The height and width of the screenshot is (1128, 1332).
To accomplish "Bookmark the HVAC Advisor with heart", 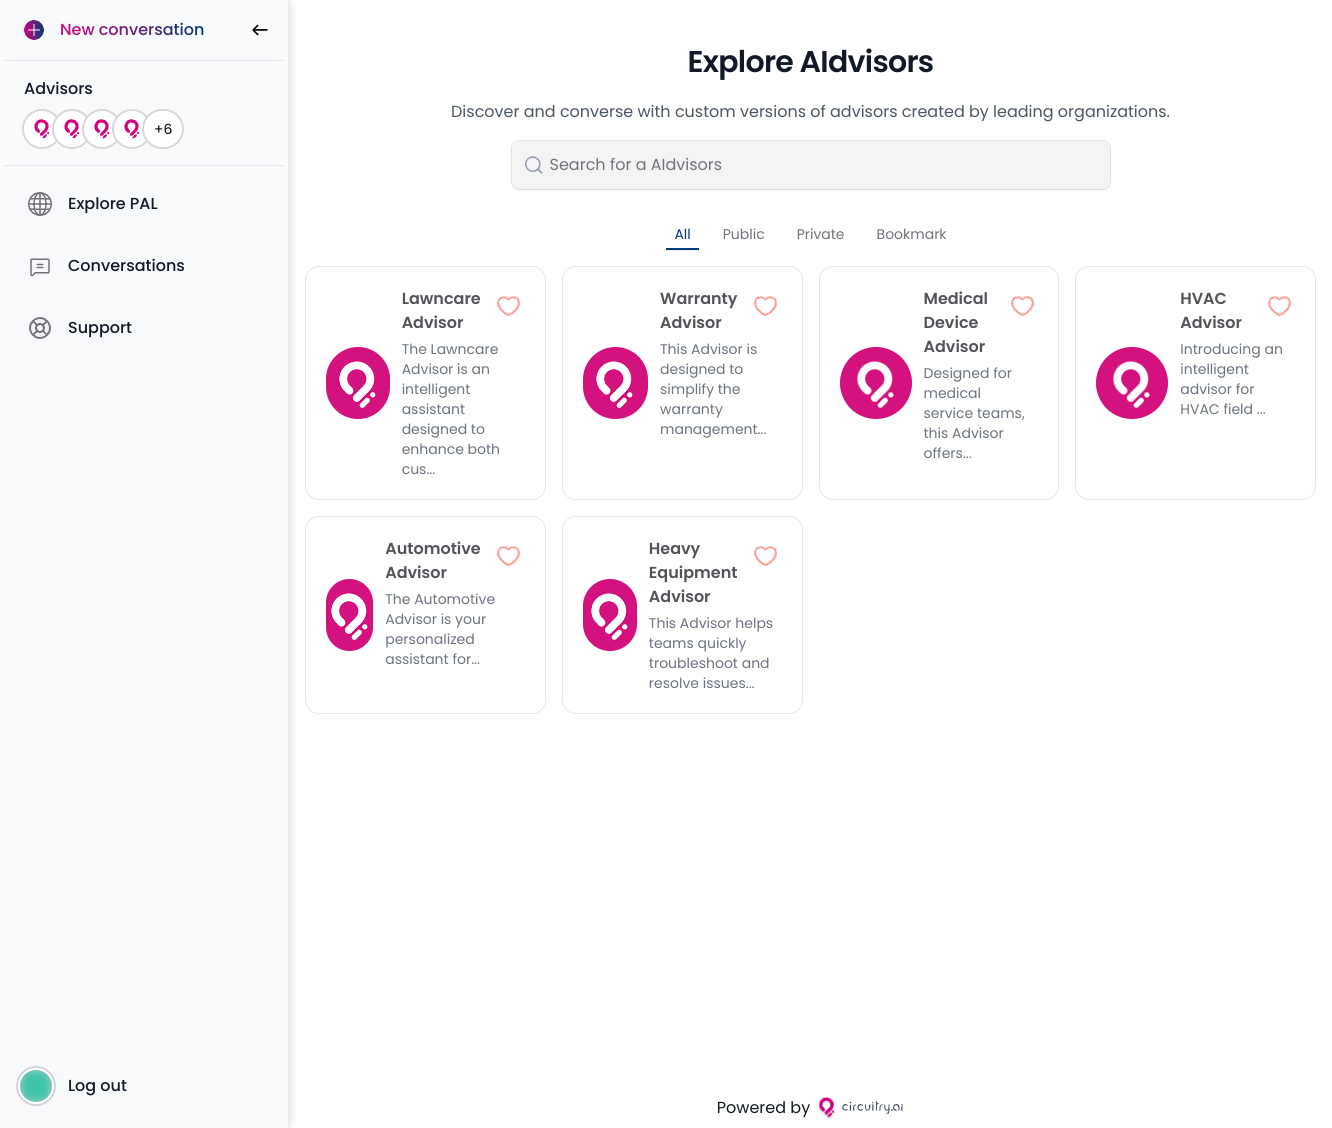I will [x=1280, y=306].
